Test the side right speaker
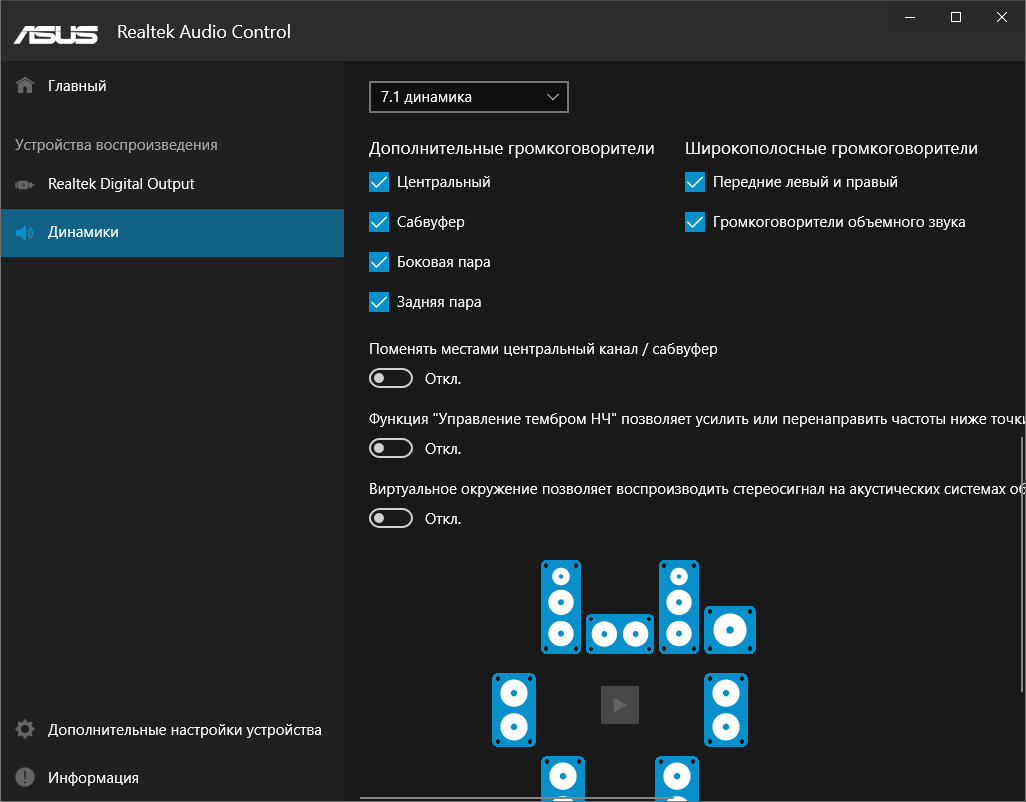The height and width of the screenshot is (802, 1026). [726, 710]
